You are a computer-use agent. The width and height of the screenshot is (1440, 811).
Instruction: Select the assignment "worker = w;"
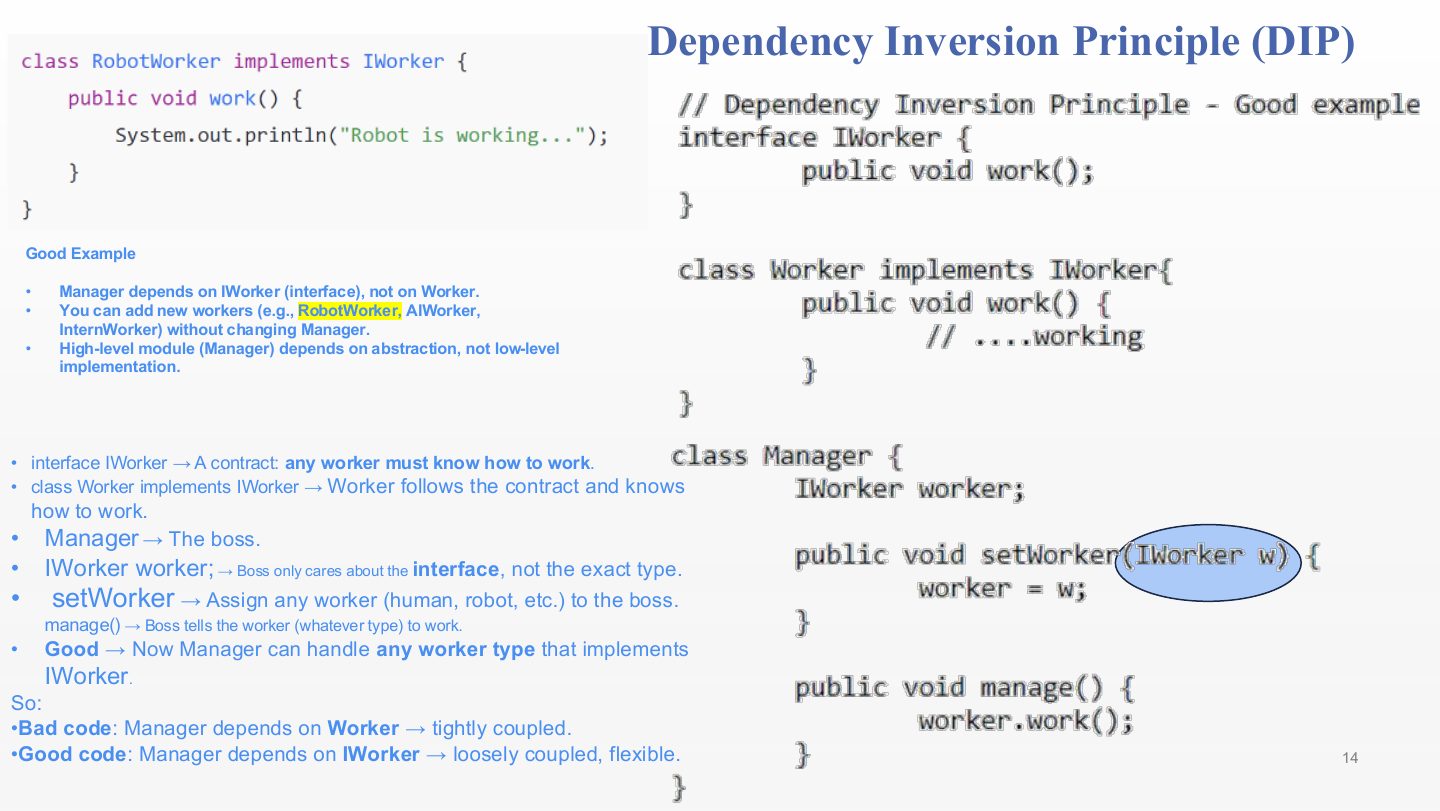[1002, 588]
